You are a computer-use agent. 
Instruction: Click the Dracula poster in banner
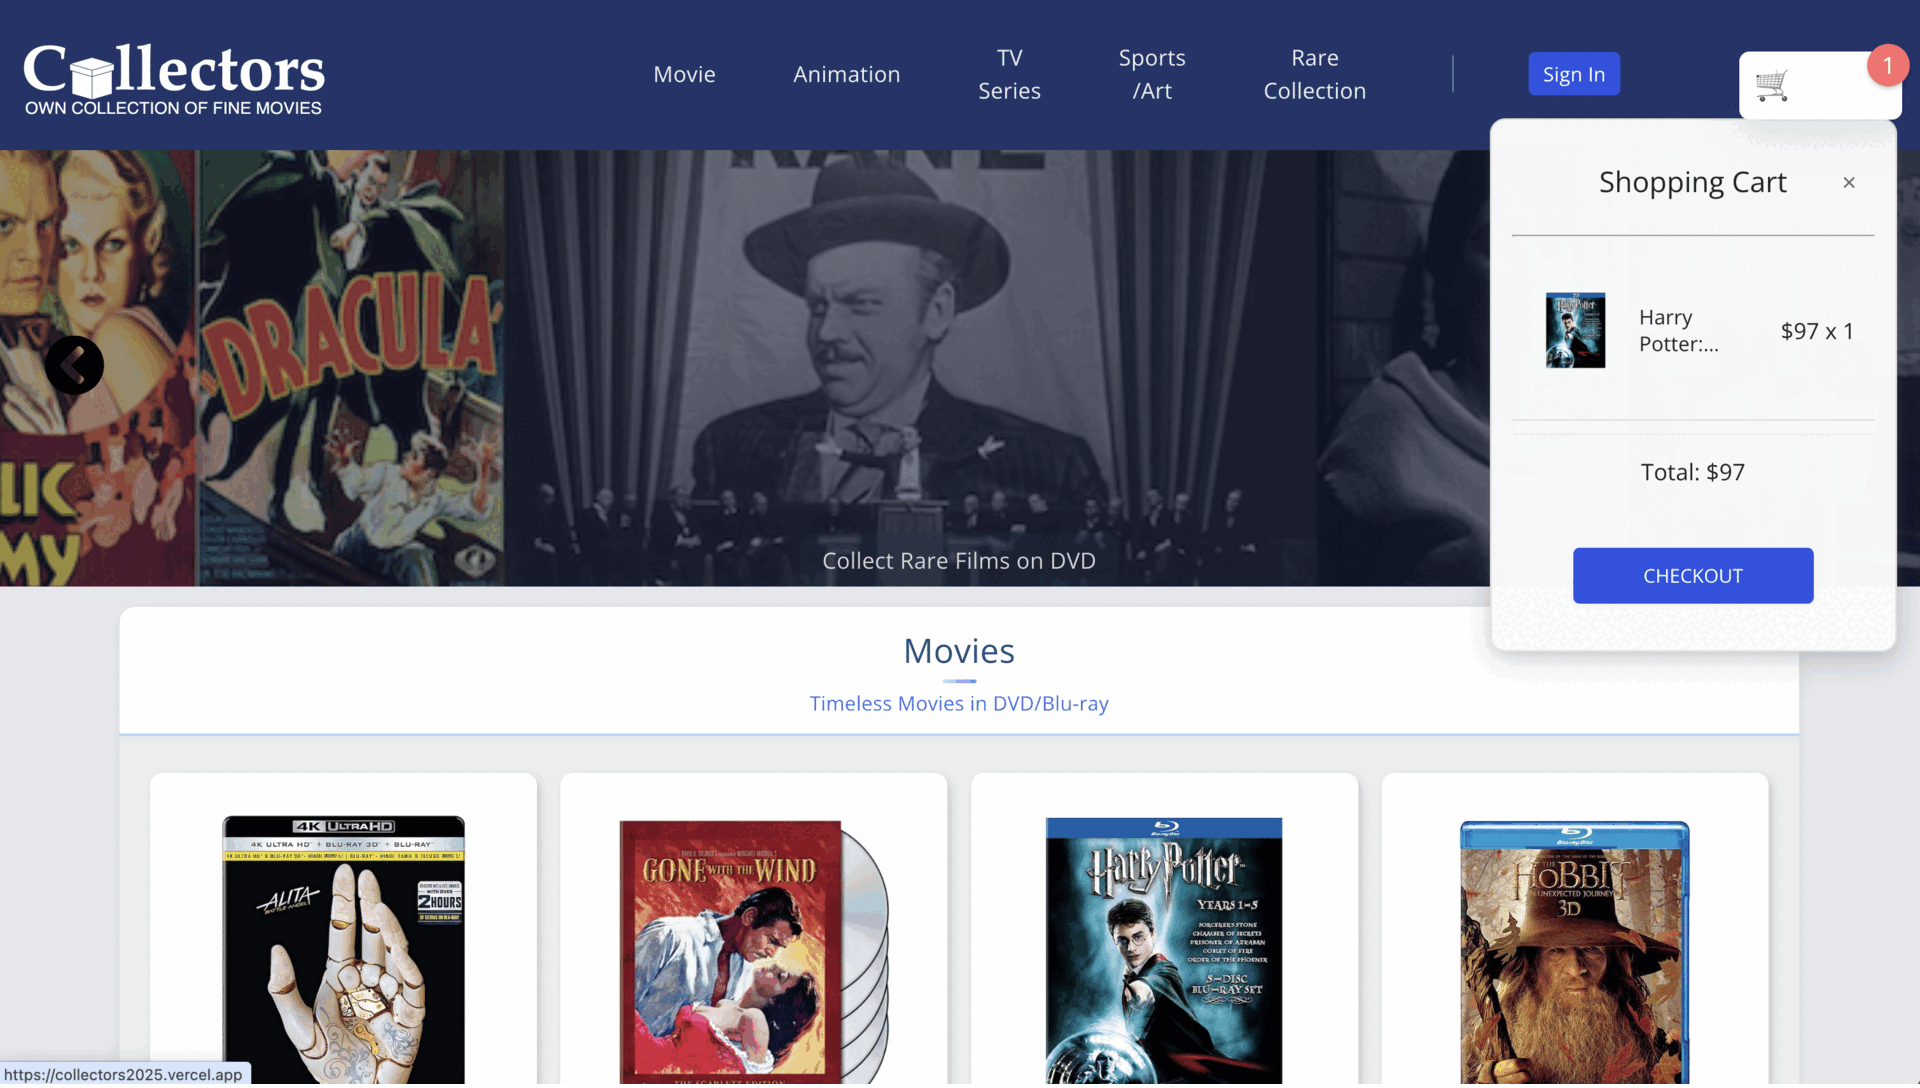click(x=350, y=368)
